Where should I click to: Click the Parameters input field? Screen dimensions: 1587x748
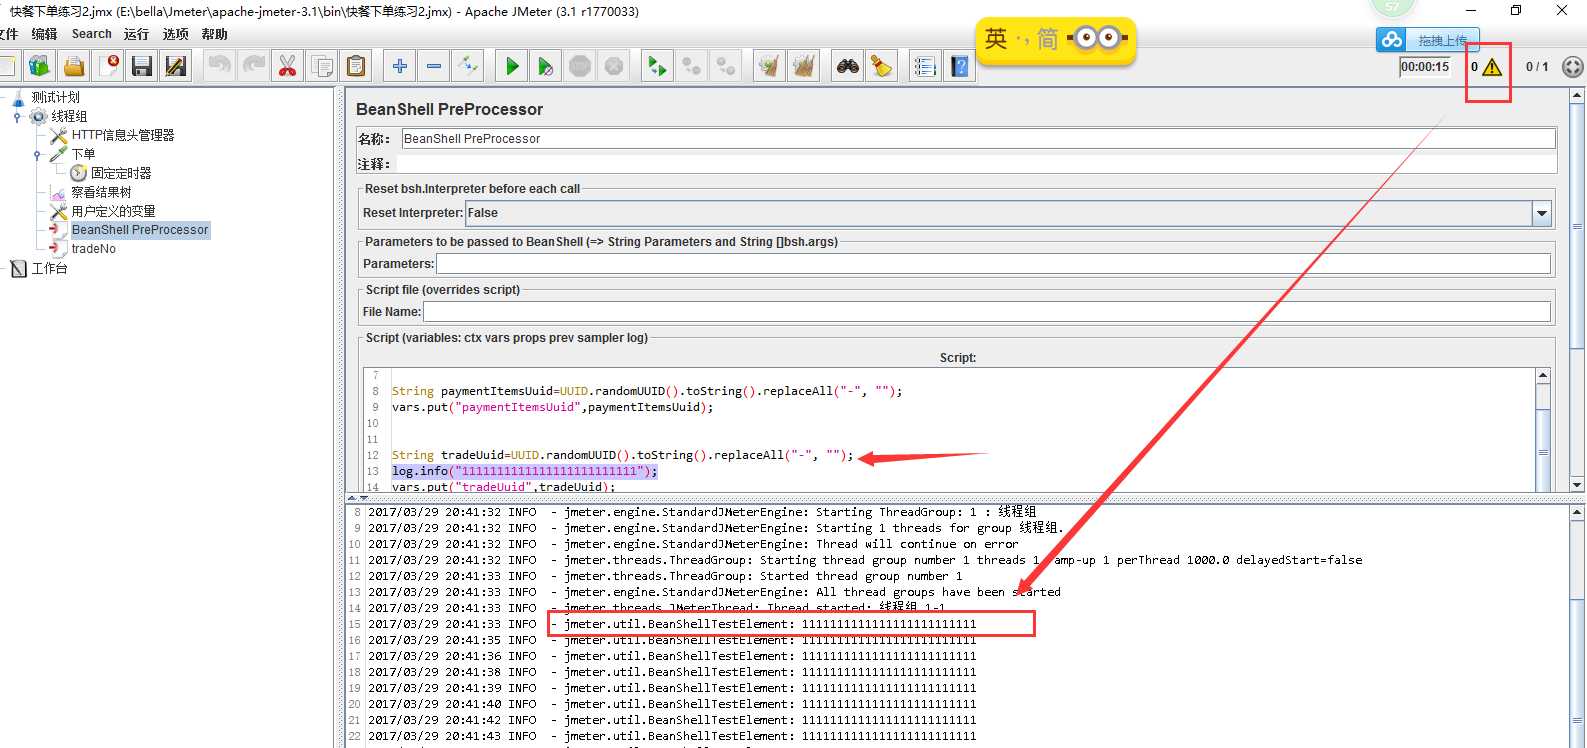992,264
